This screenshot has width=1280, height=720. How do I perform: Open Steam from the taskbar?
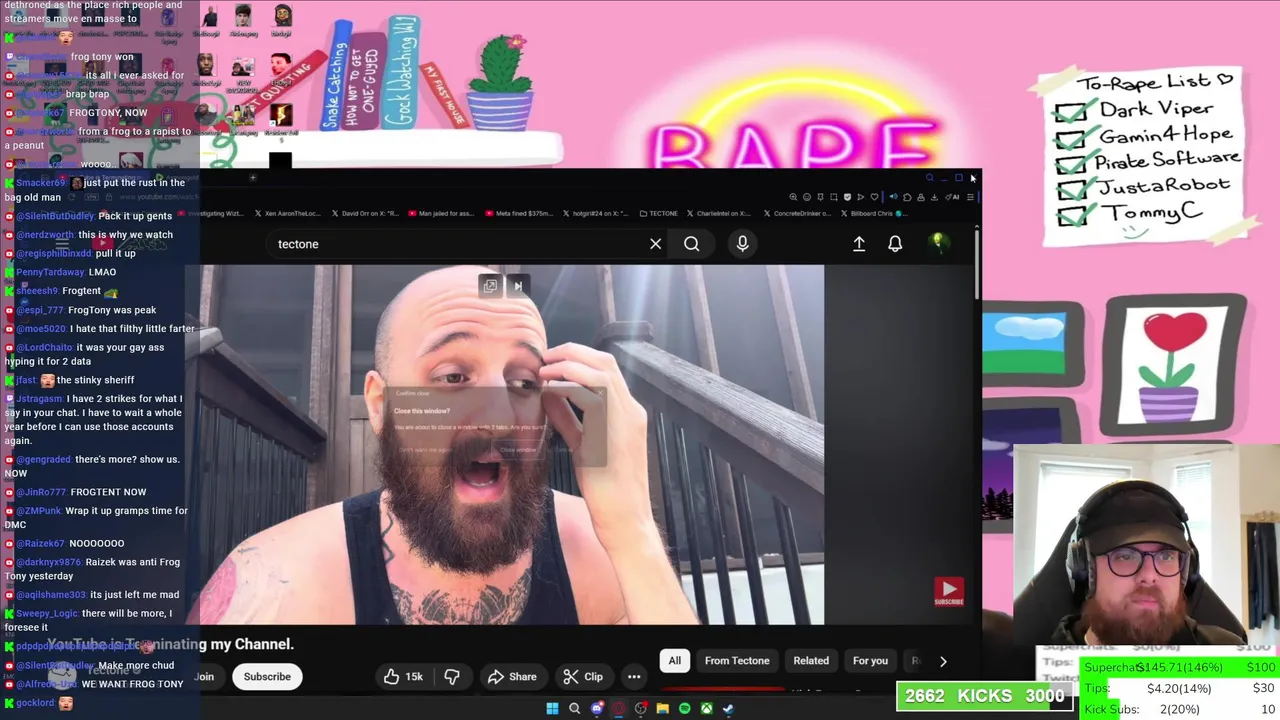[728, 709]
